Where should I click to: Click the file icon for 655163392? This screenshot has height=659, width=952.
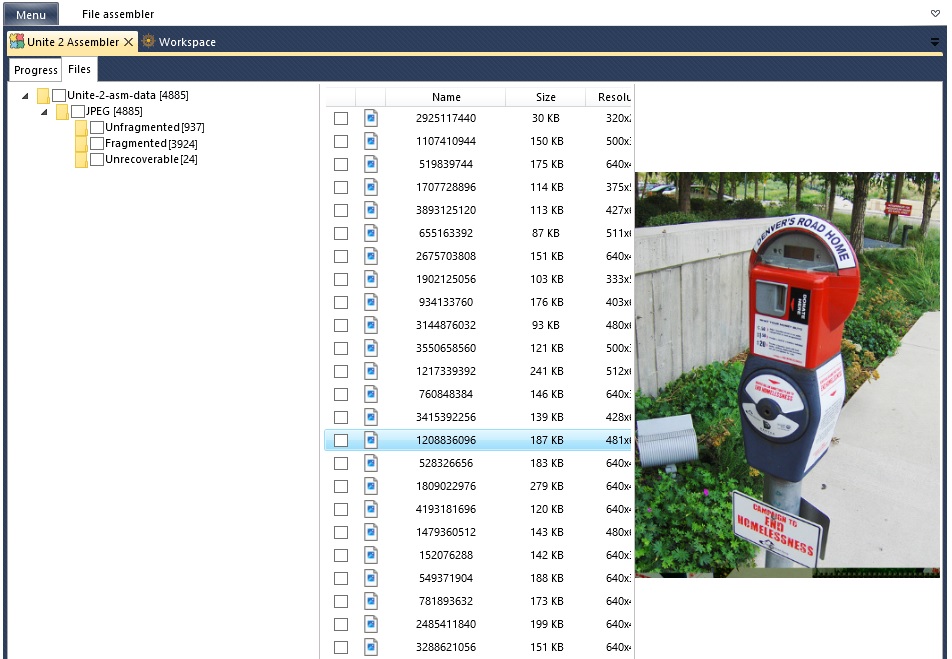click(x=371, y=233)
